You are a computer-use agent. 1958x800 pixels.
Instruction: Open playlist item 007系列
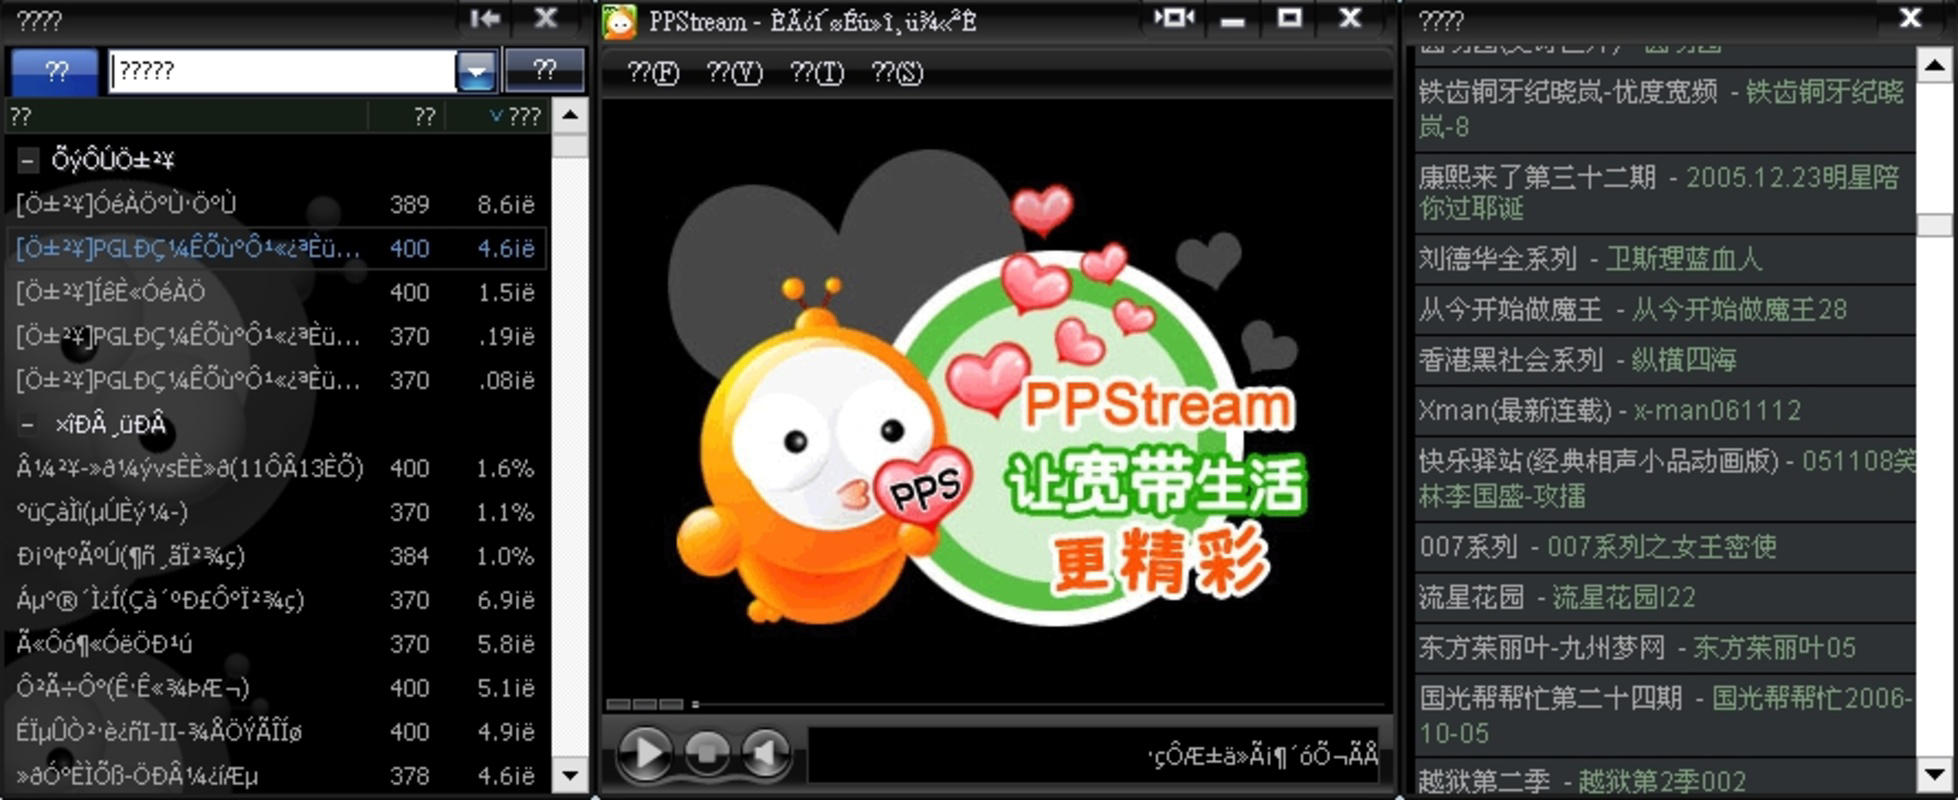(x=1665, y=547)
